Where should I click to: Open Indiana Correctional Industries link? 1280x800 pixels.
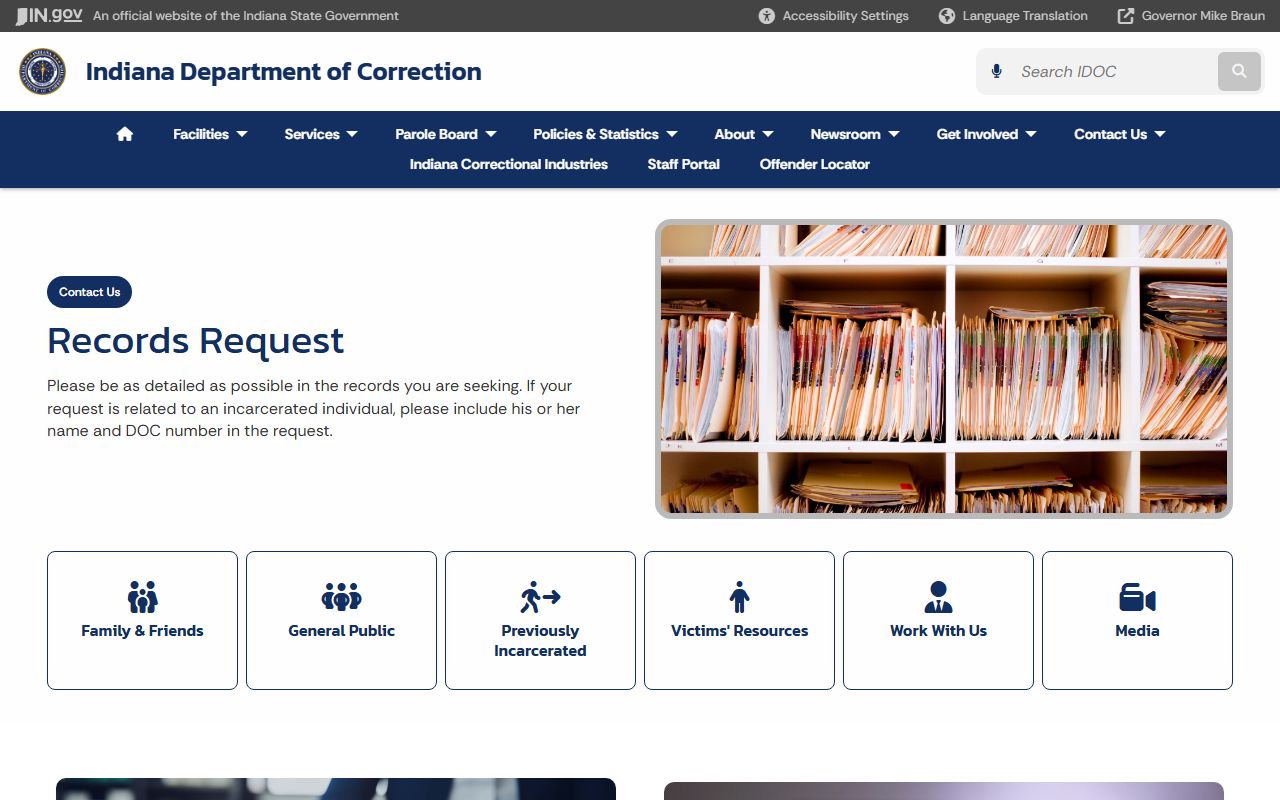[509, 164]
